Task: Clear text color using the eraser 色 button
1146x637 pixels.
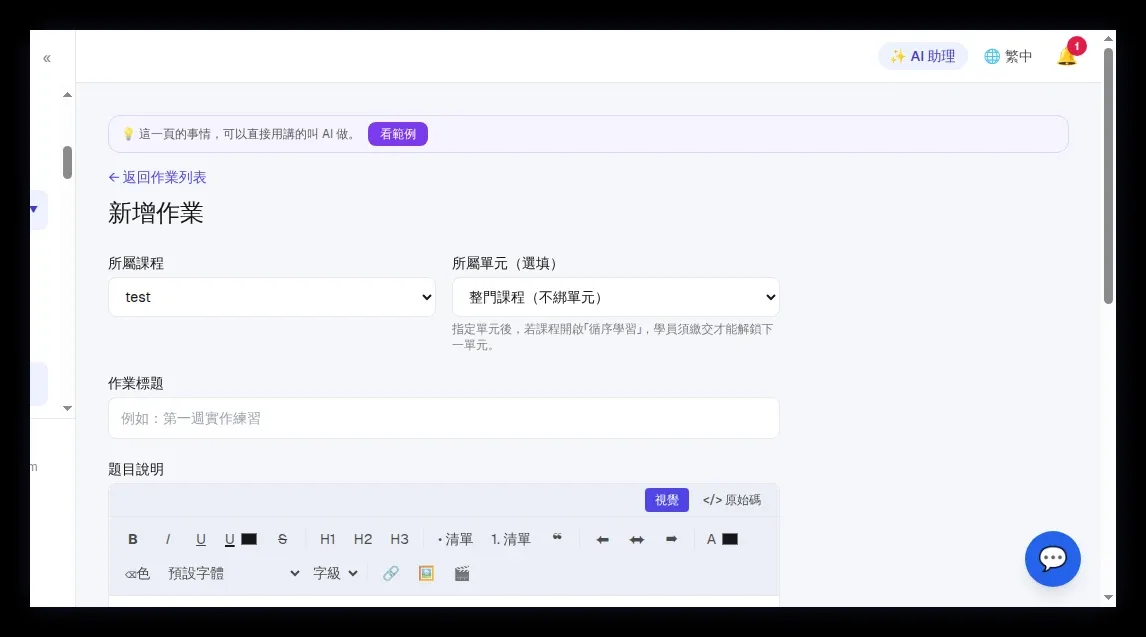Action: 137,573
